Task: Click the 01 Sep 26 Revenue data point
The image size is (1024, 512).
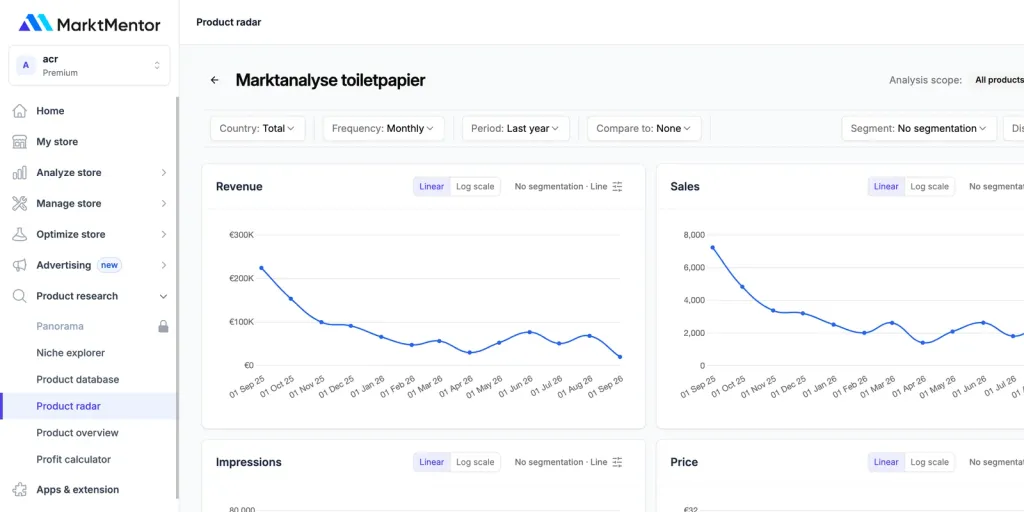Action: tap(620, 357)
